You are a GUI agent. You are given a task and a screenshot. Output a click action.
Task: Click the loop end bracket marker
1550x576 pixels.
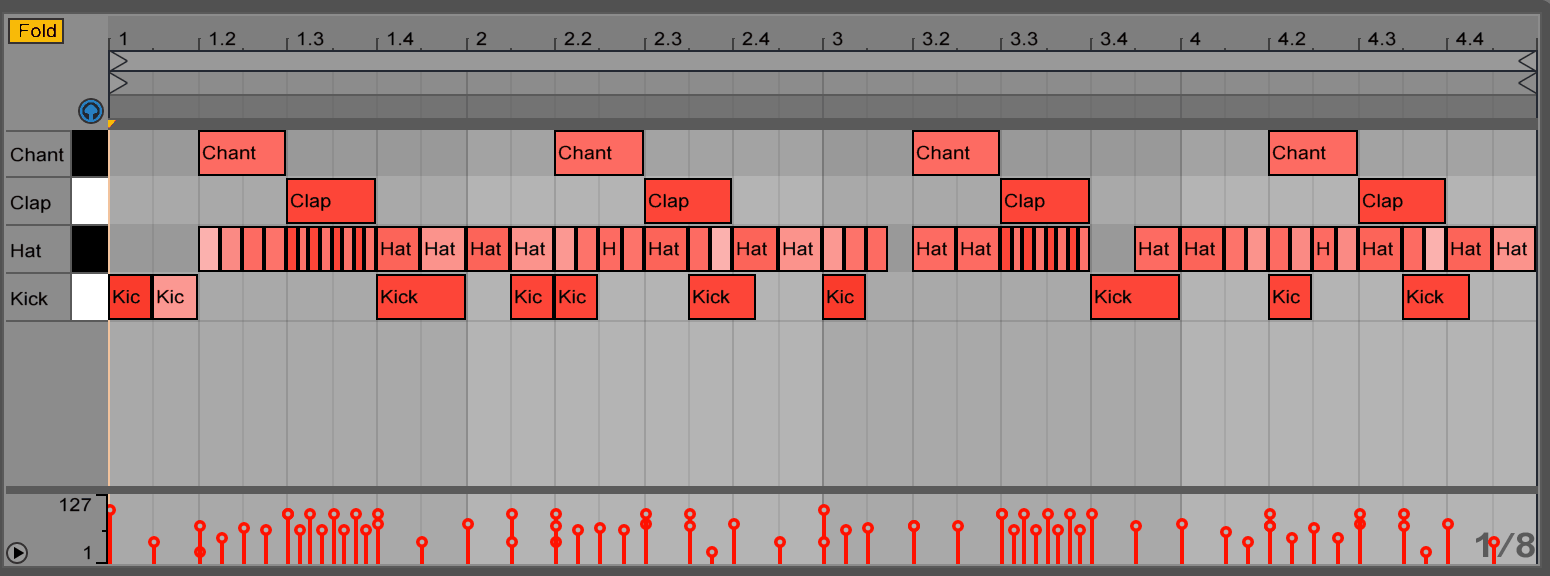pyautogui.click(x=1527, y=62)
